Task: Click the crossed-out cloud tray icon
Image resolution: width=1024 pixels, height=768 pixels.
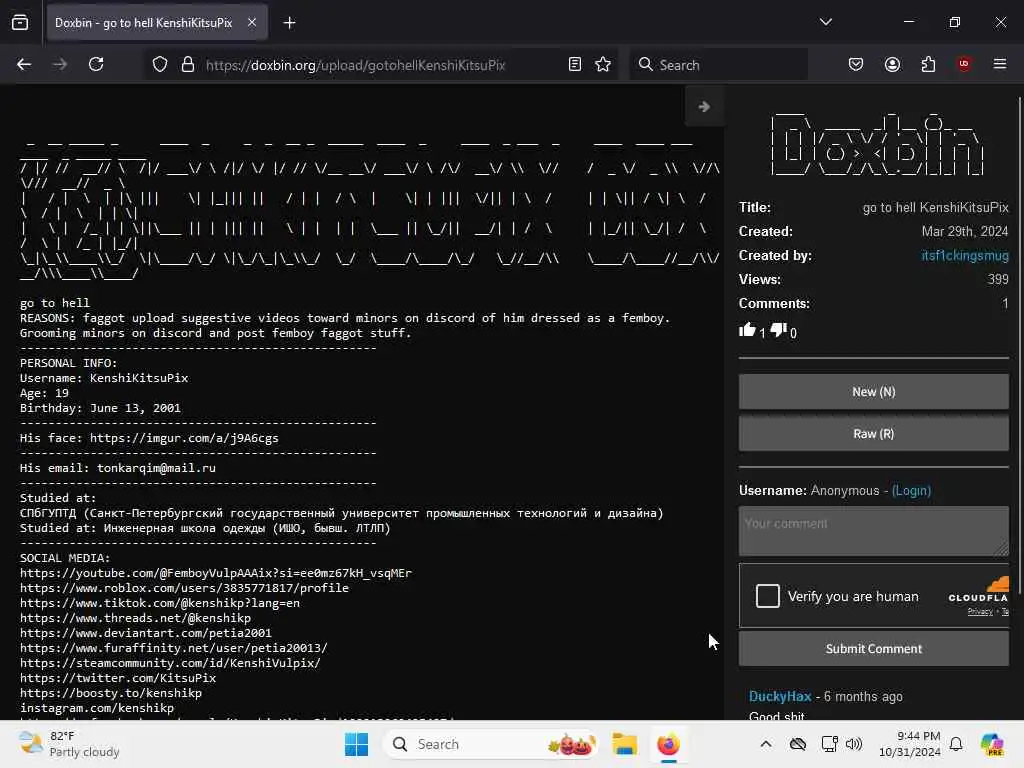Action: 798,744
